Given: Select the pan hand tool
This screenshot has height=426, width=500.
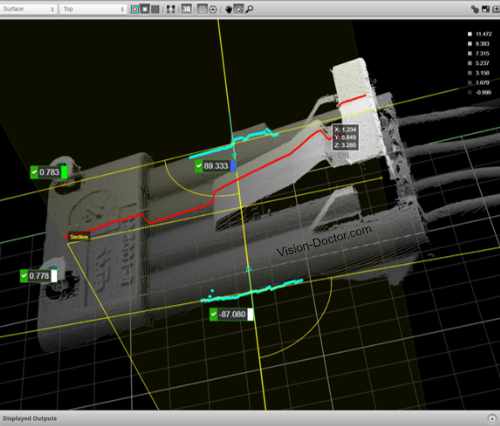Looking at the screenshot, I should point(229,9).
